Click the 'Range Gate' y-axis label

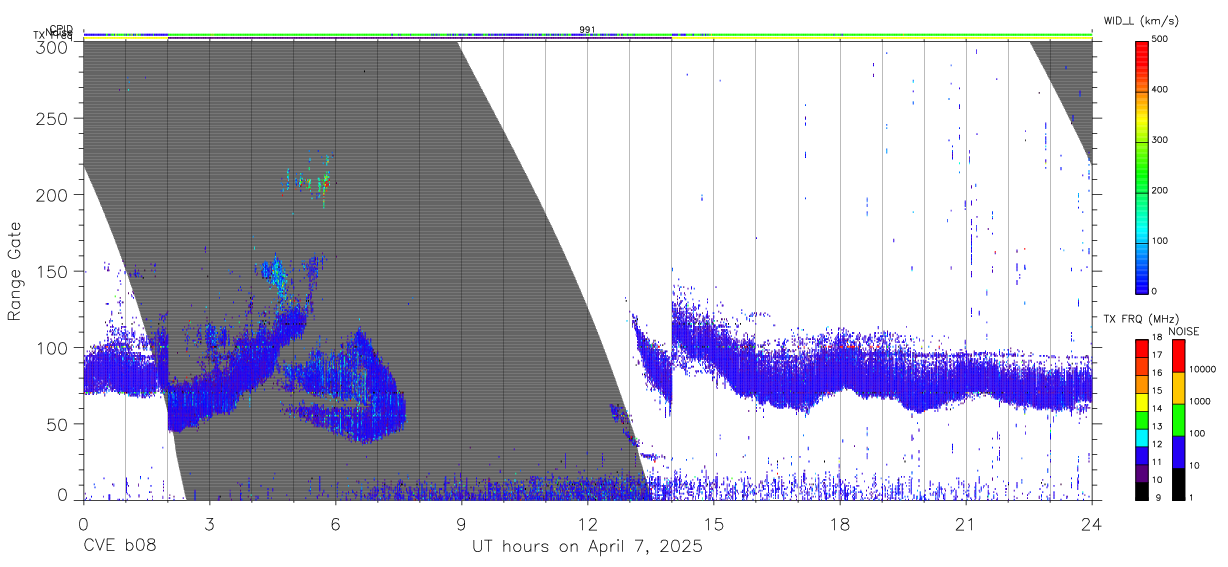[15, 272]
